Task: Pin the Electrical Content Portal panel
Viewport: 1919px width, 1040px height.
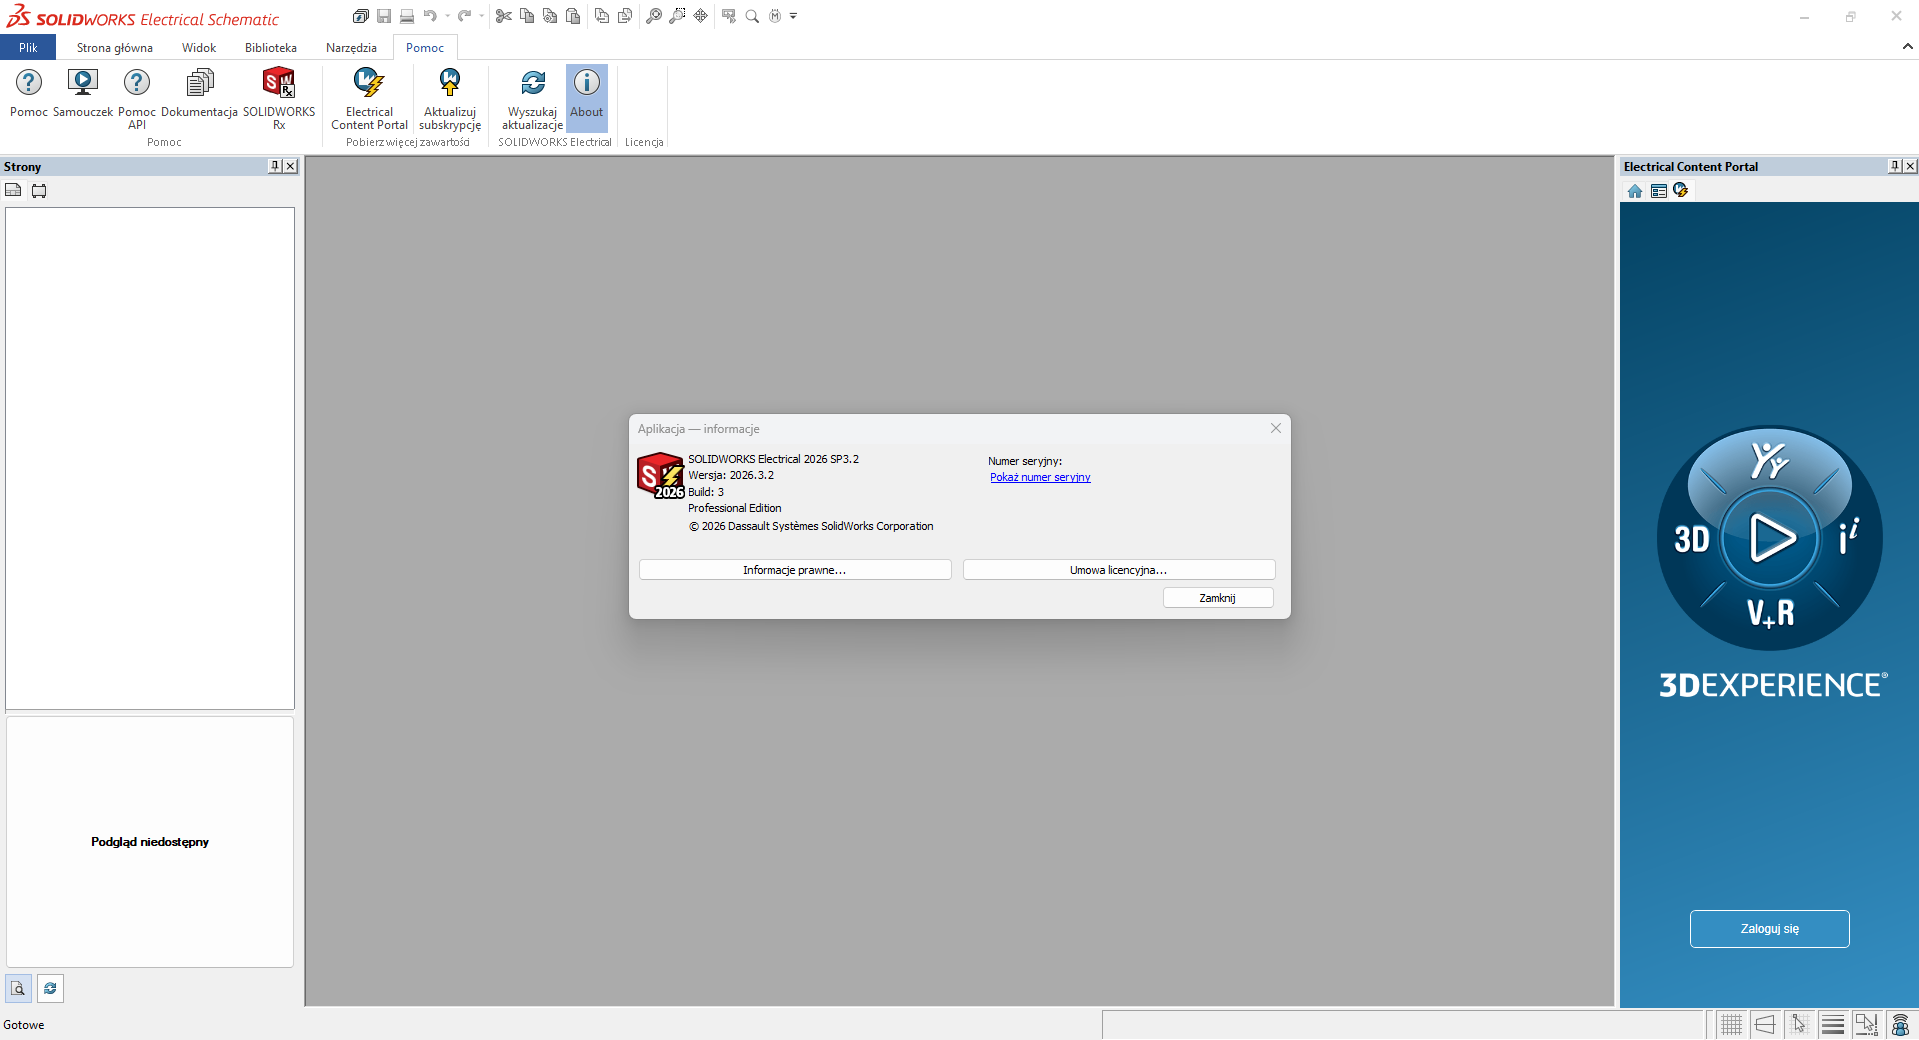Action: point(1895,166)
